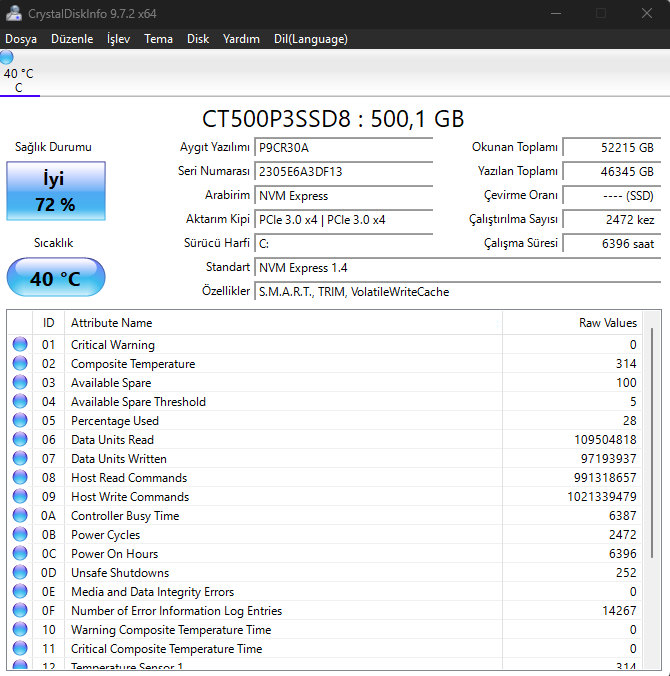
Task: Click status orb for Critical Composite Temperature Time
Action: click(20, 648)
